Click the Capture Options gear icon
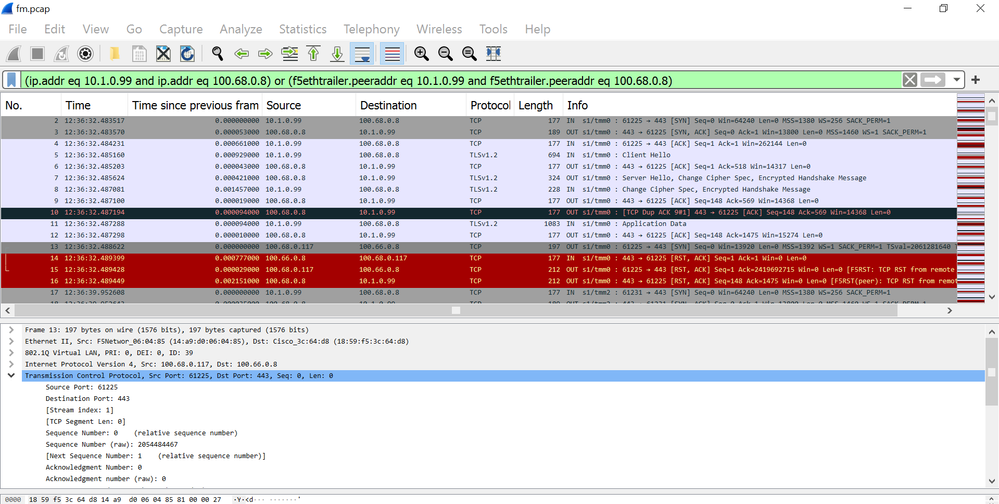Screen dimensions: 999x504 click(86, 54)
